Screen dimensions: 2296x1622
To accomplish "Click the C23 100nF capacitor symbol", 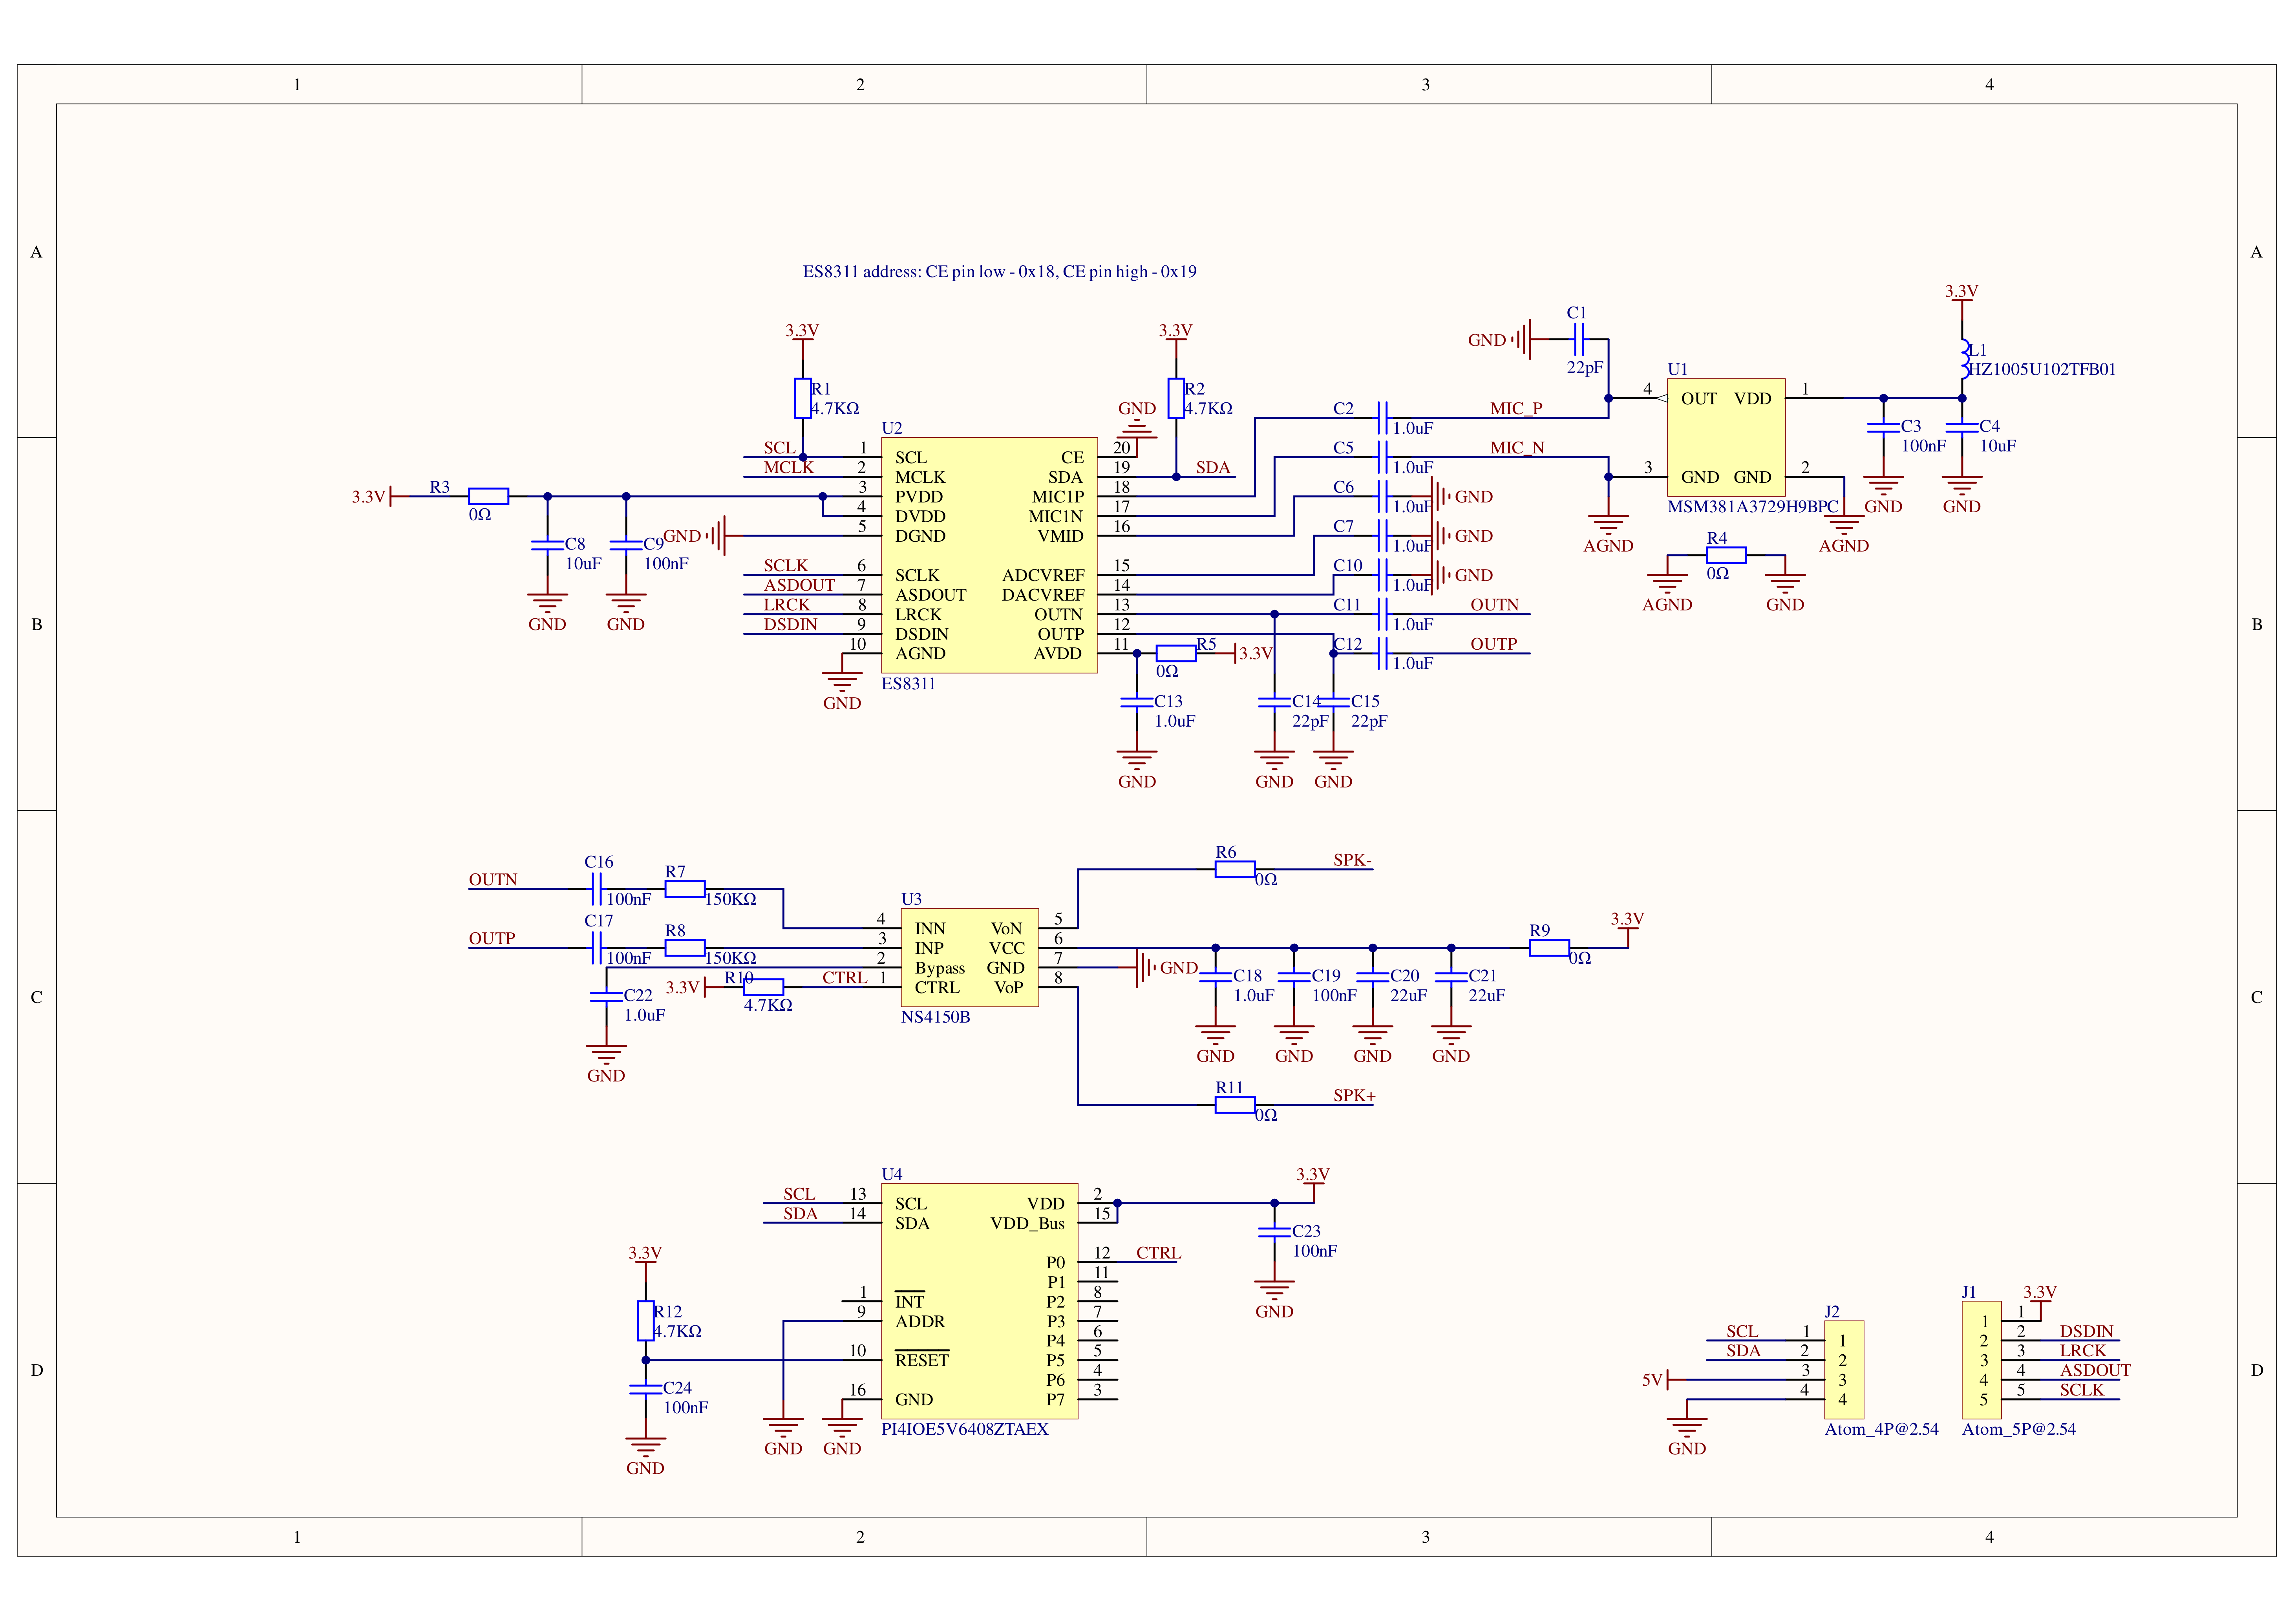I will (1274, 1232).
